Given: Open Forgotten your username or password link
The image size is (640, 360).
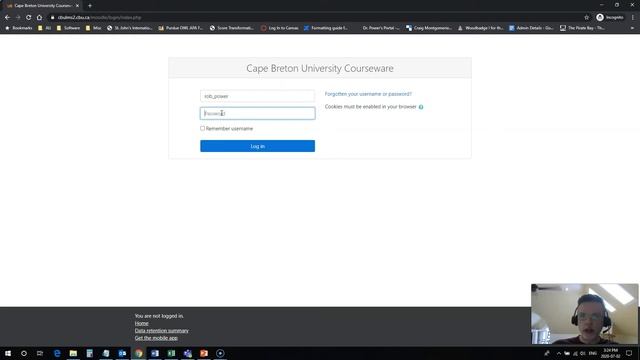Looking at the screenshot, I should (368, 94).
